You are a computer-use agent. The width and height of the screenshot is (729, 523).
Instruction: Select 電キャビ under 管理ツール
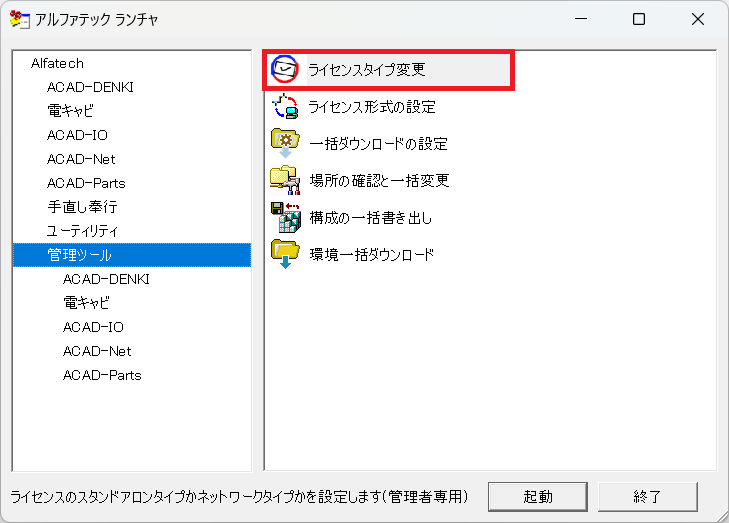[x=86, y=303]
